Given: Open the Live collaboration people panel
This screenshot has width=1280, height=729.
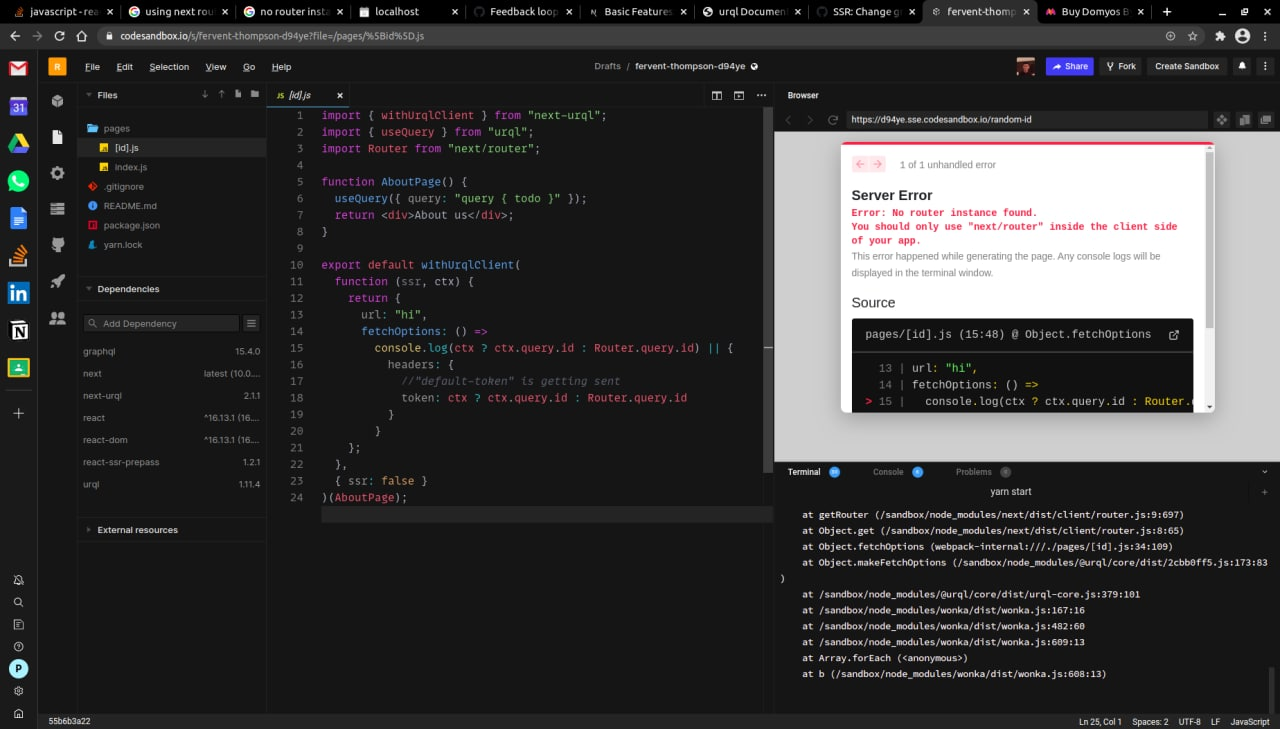Looking at the screenshot, I should pos(58,318).
